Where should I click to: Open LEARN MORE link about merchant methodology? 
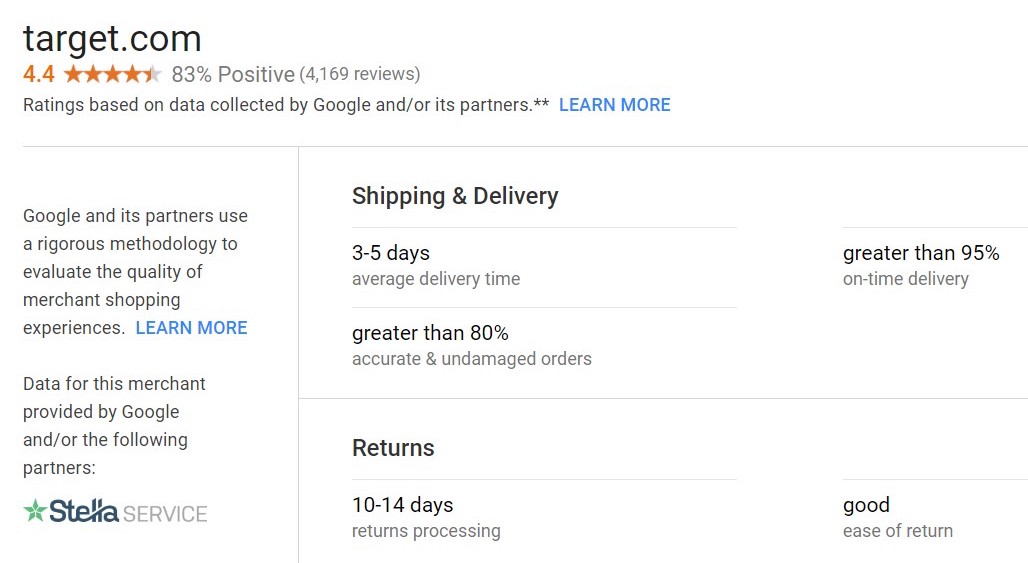191,328
